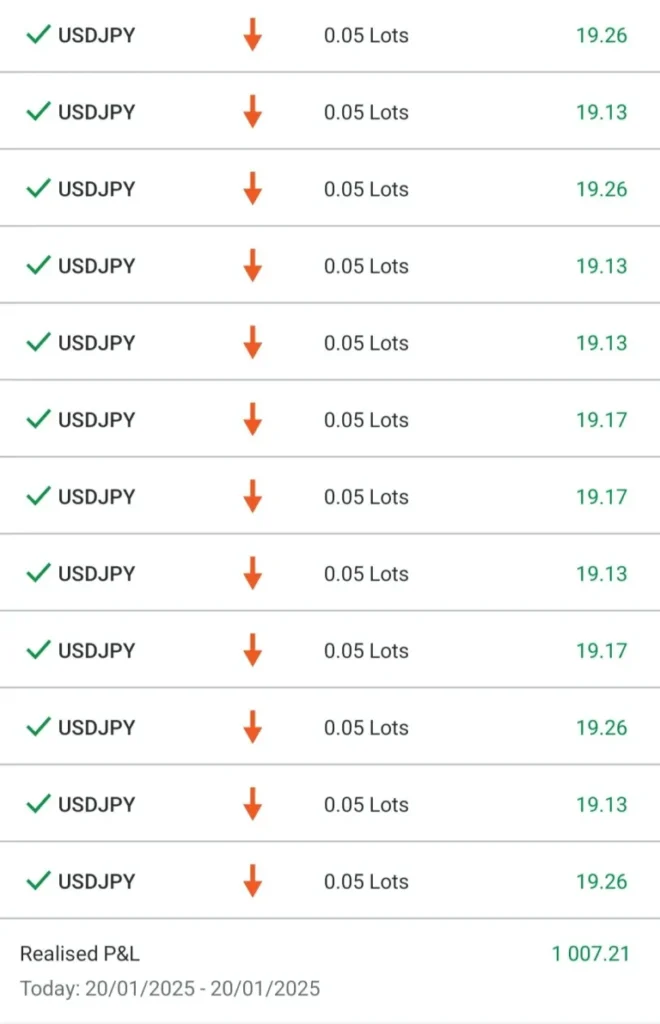Click the green checkmark in the third row
Screen dimensions: 660x1024
tap(38, 189)
